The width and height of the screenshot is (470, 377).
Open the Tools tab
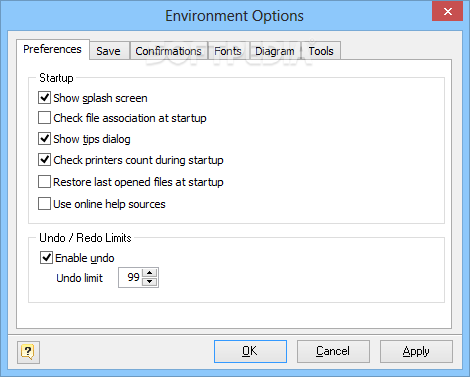321,51
